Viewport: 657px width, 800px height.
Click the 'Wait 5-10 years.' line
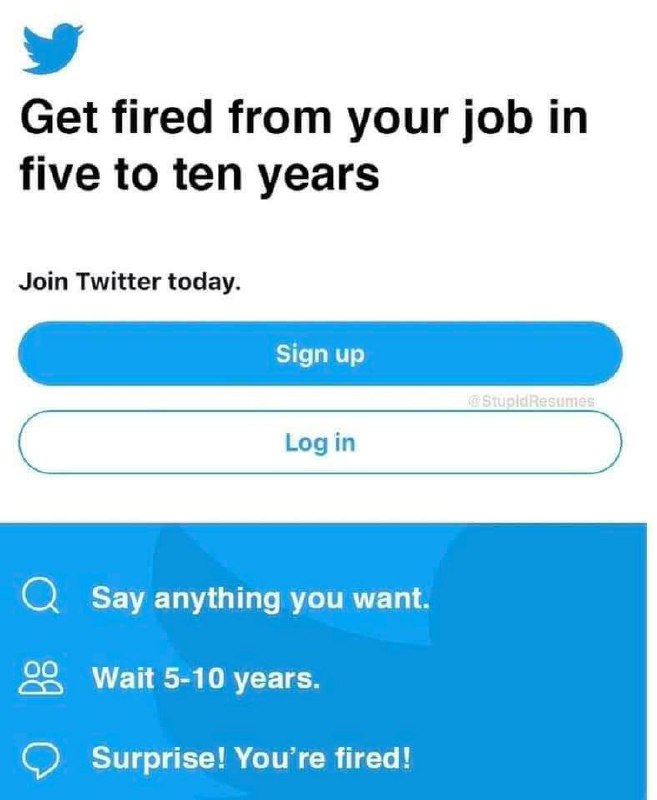pos(206,679)
